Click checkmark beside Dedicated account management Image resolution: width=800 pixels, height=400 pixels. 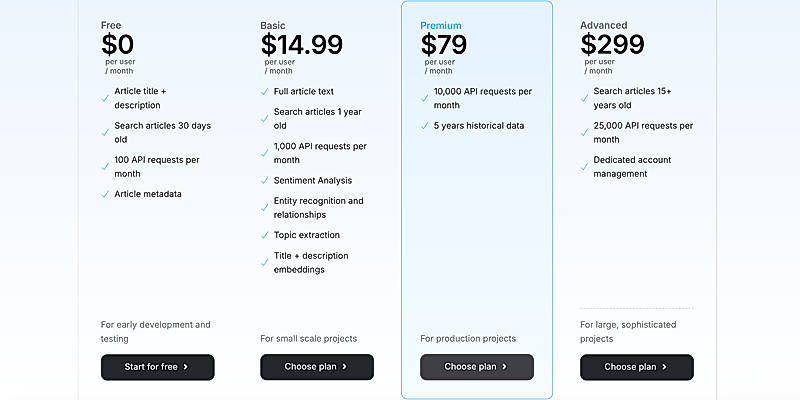[585, 160]
